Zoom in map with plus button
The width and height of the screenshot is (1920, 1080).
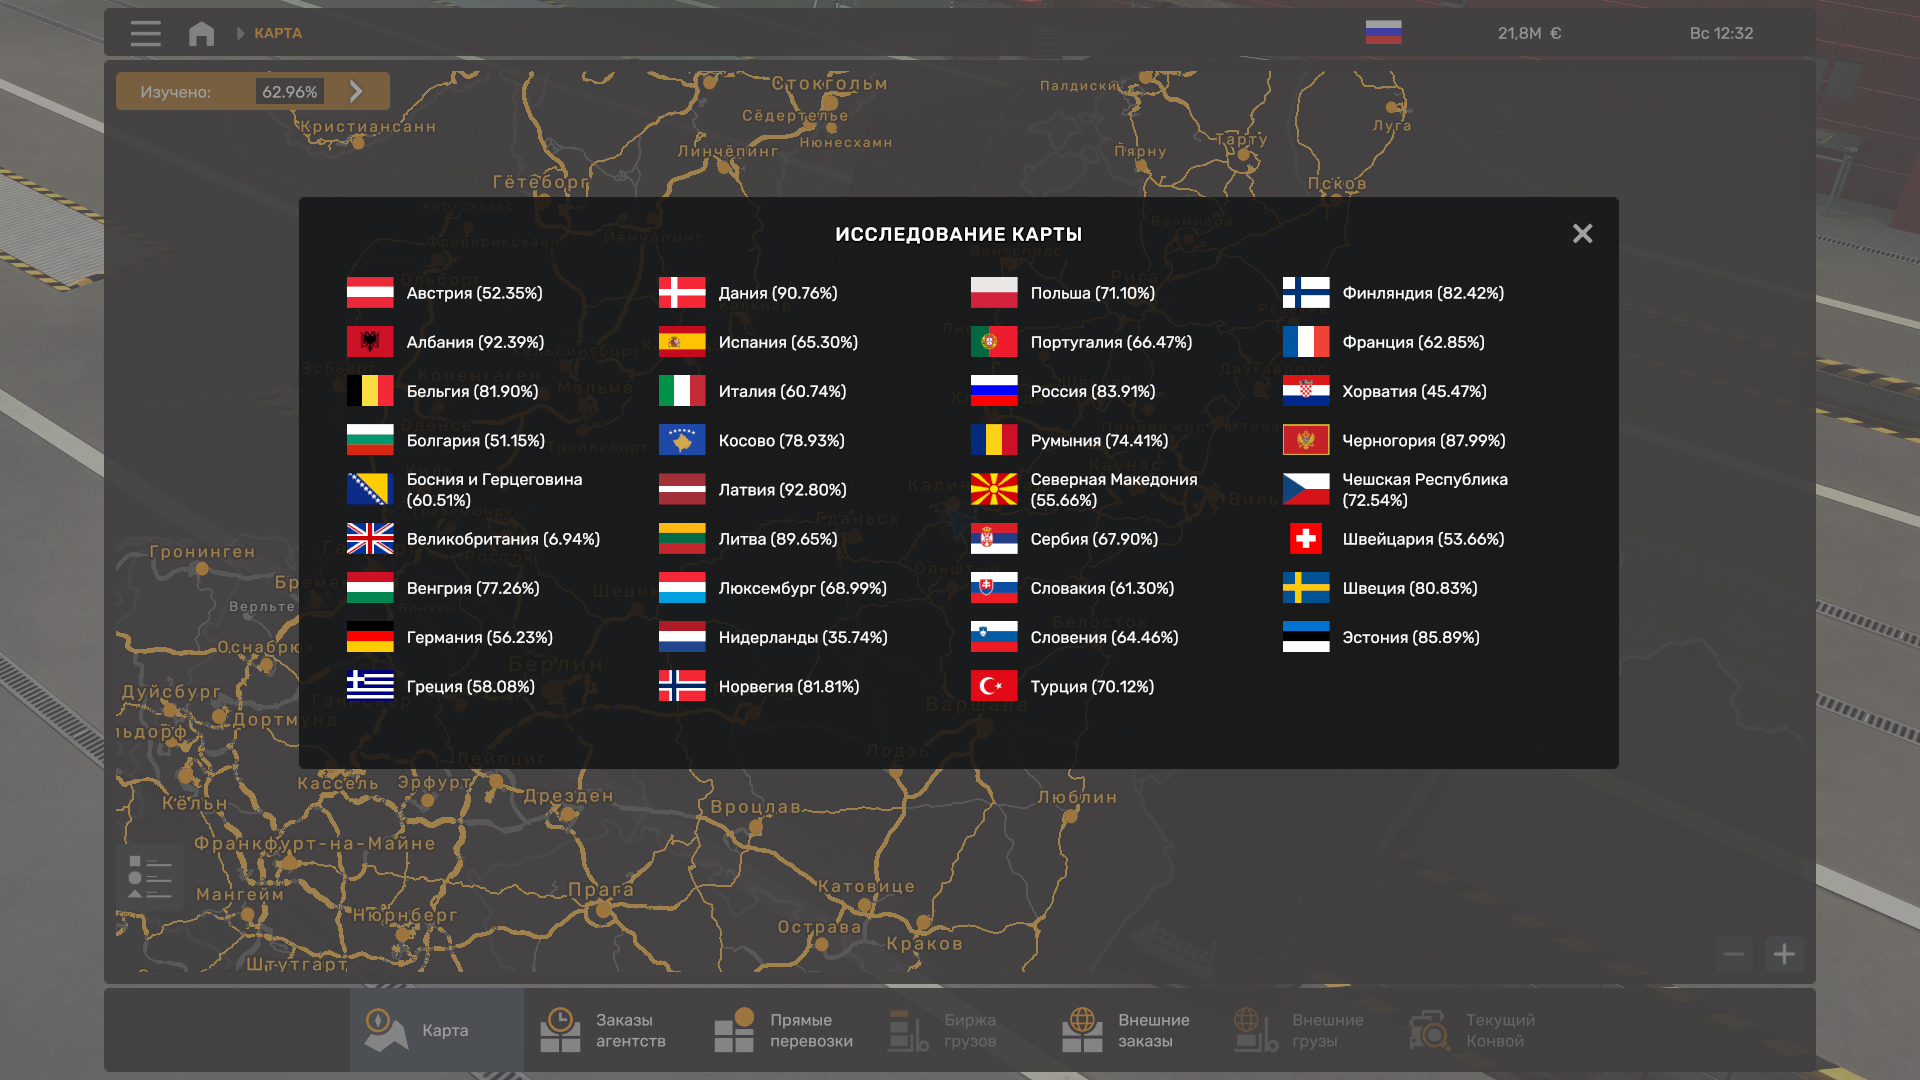point(1784,954)
